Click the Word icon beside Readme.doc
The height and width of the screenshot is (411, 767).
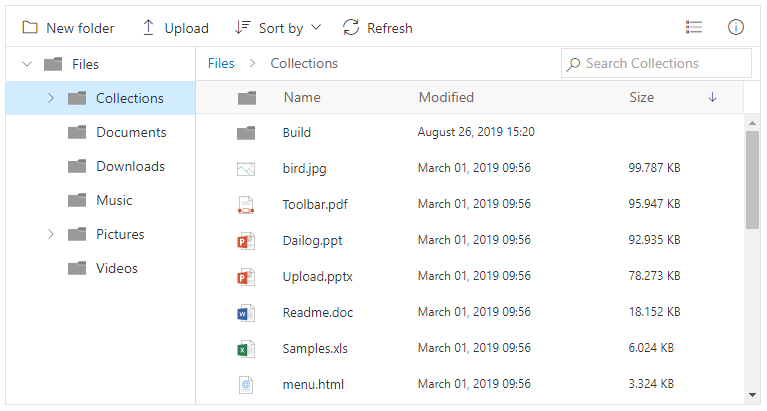(246, 313)
